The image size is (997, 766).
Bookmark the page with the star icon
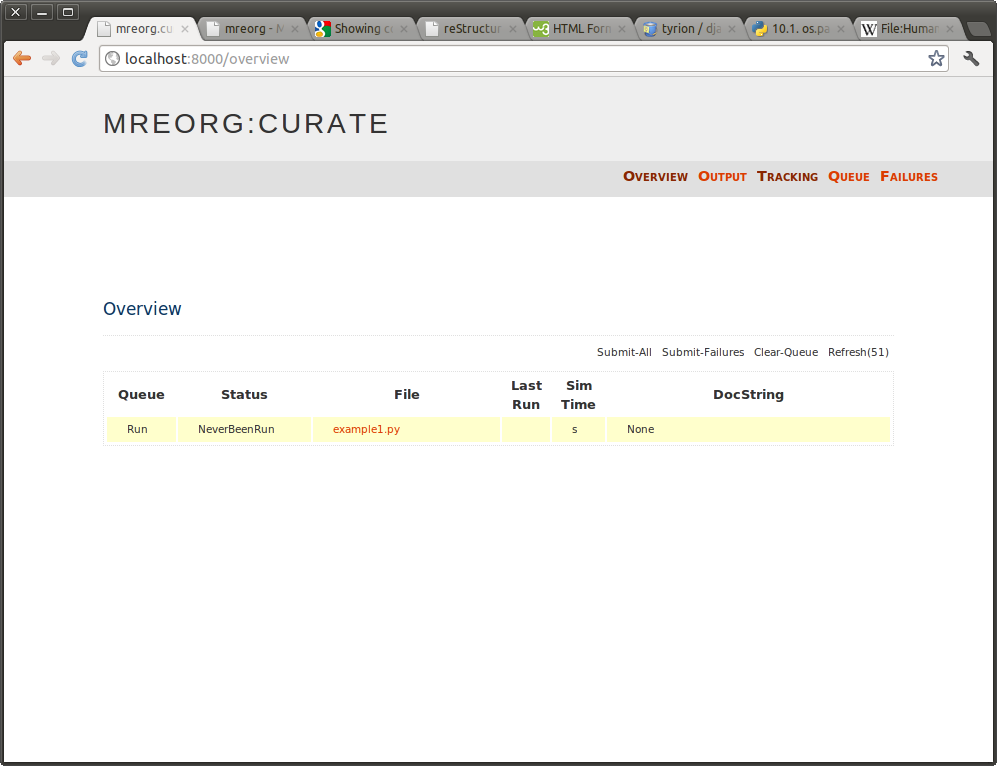pos(936,58)
